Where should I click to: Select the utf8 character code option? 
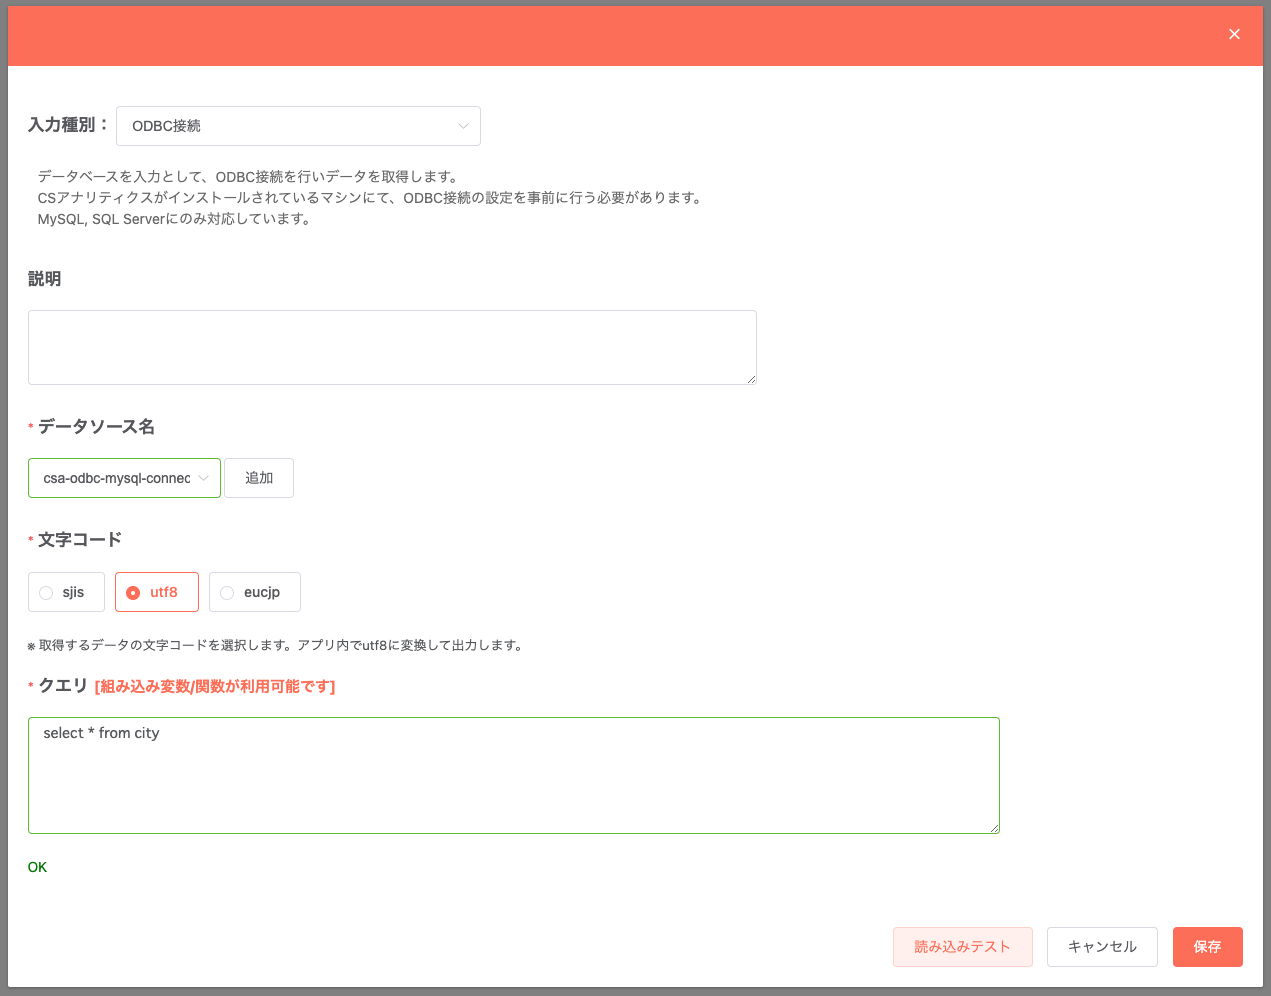point(157,592)
